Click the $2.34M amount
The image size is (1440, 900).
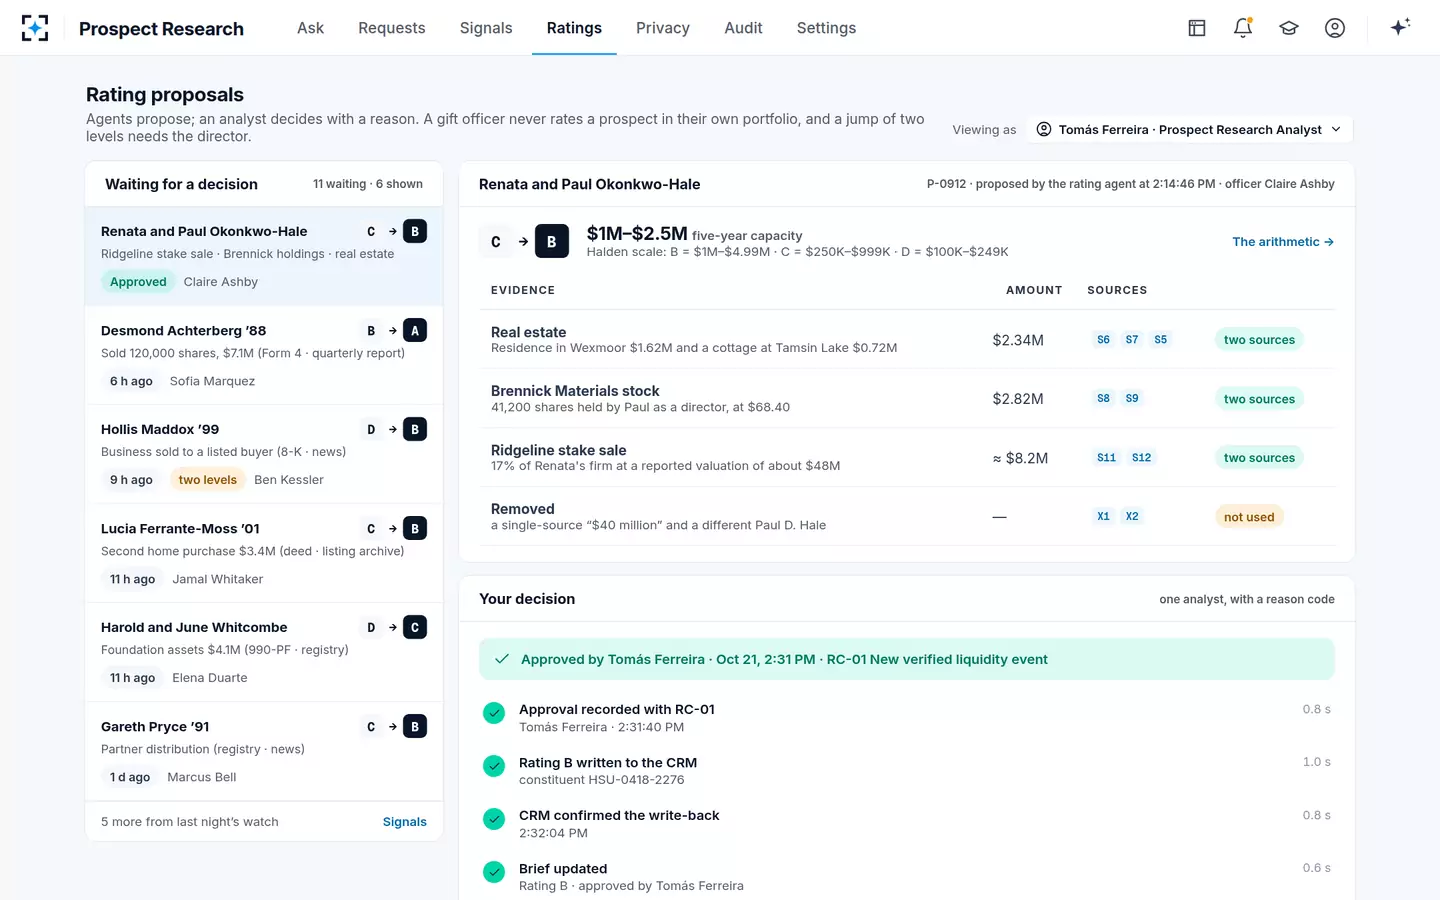(1018, 340)
